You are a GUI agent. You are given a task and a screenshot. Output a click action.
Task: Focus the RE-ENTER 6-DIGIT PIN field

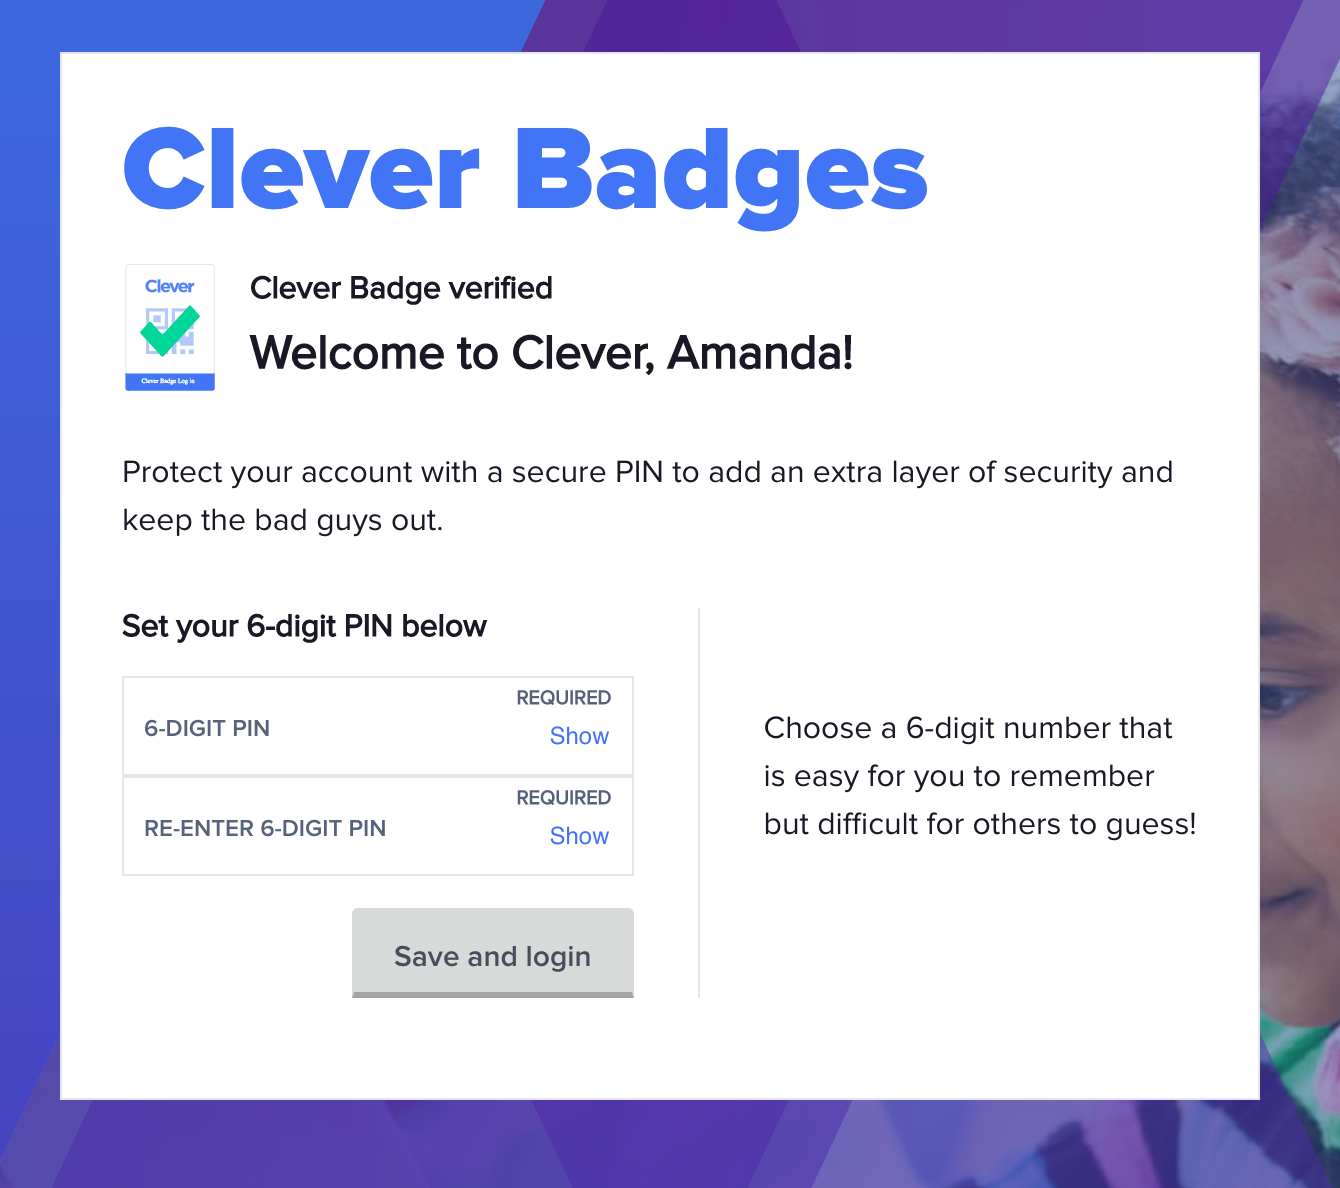pyautogui.click(x=378, y=826)
